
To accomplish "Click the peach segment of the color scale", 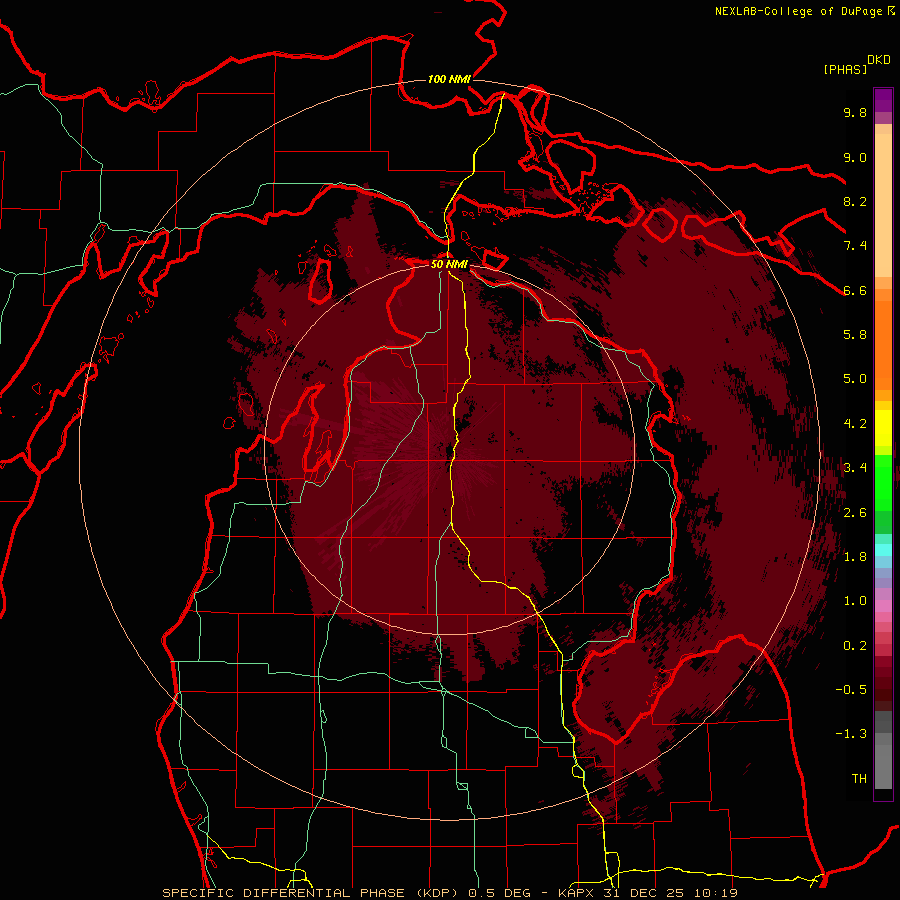I will point(883,207).
